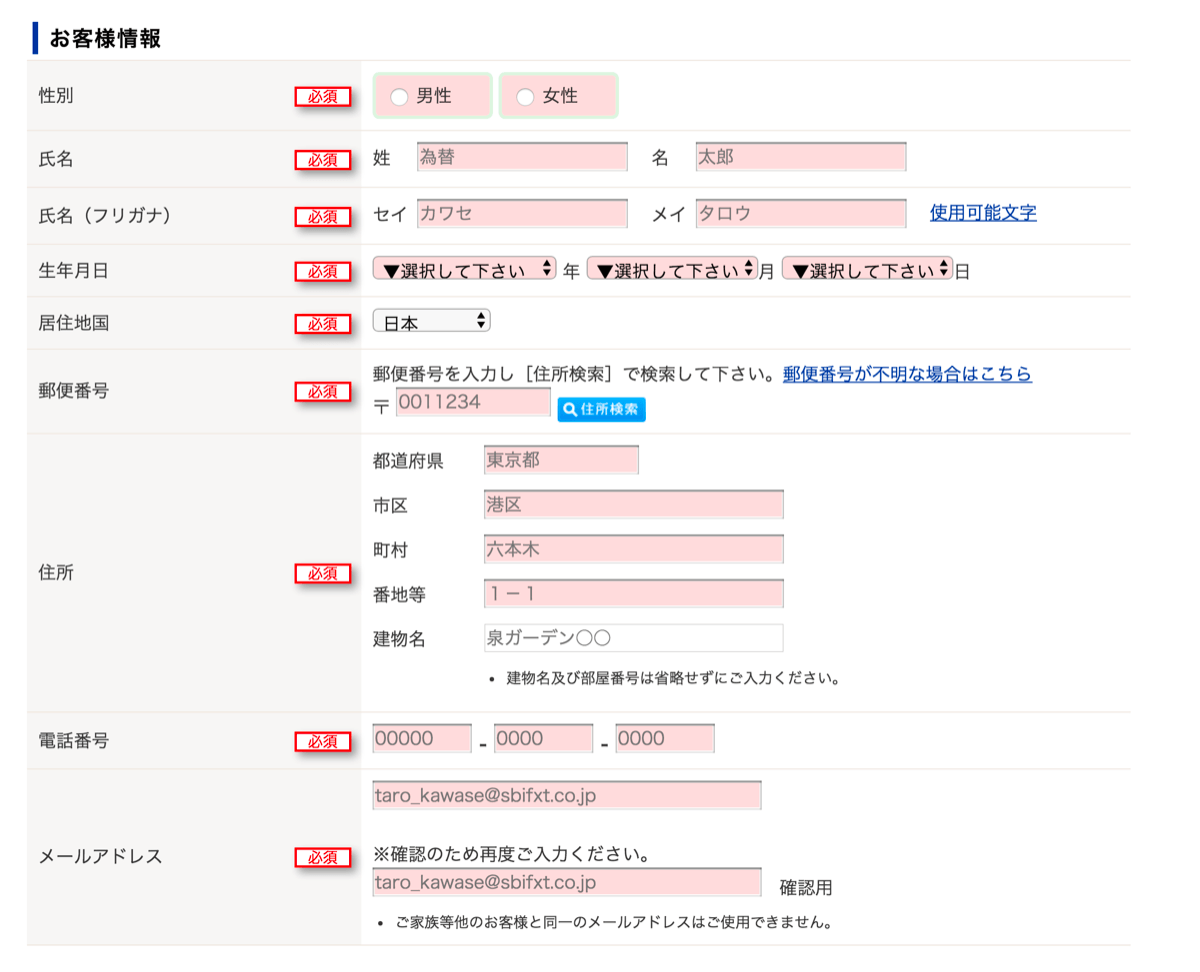Click the 市区 city field

[x=633, y=505]
